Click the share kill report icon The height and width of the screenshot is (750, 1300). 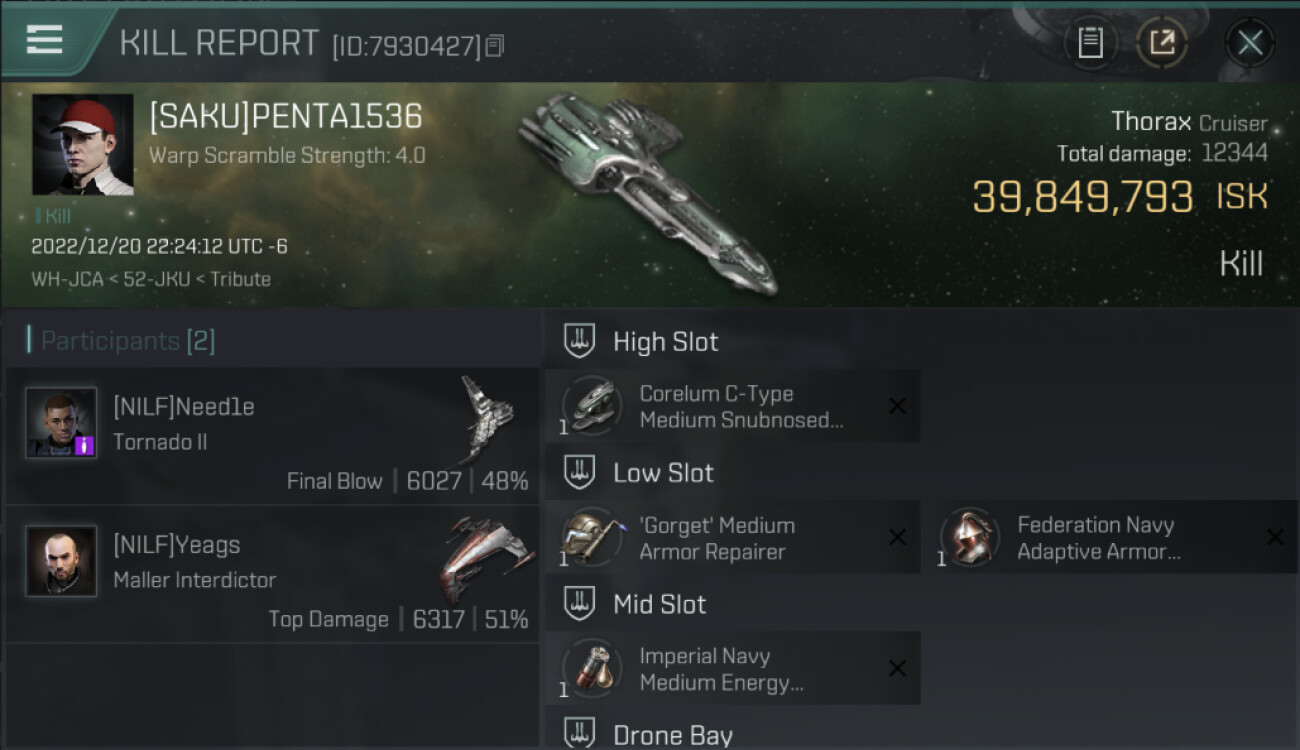pyautogui.click(x=1162, y=42)
